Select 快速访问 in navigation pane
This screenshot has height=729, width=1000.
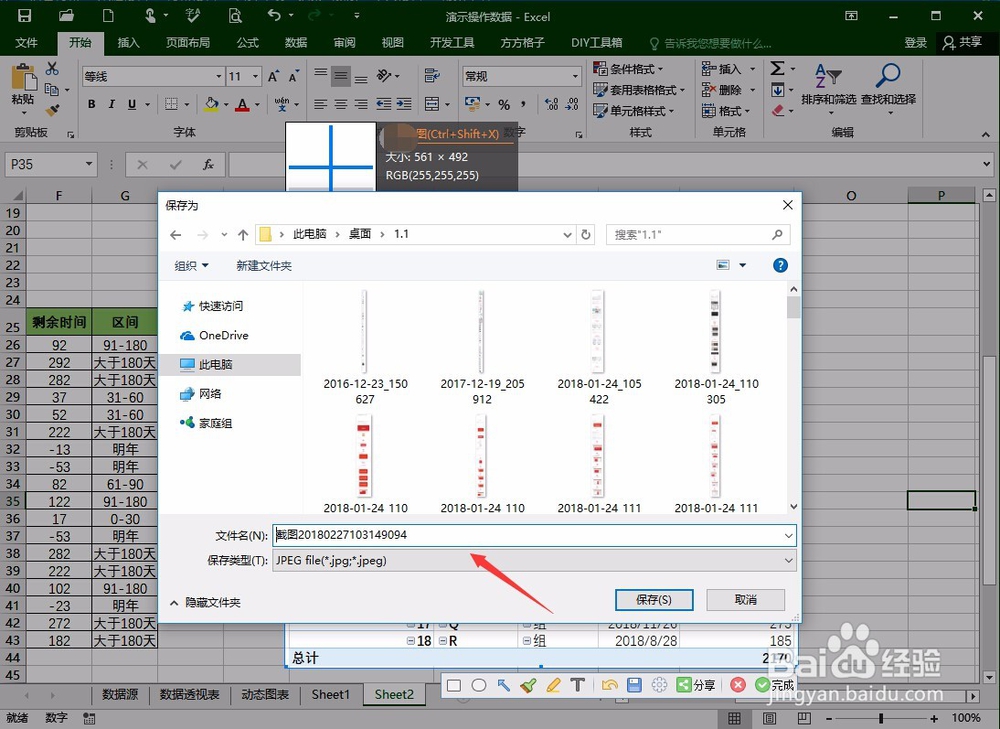212,306
